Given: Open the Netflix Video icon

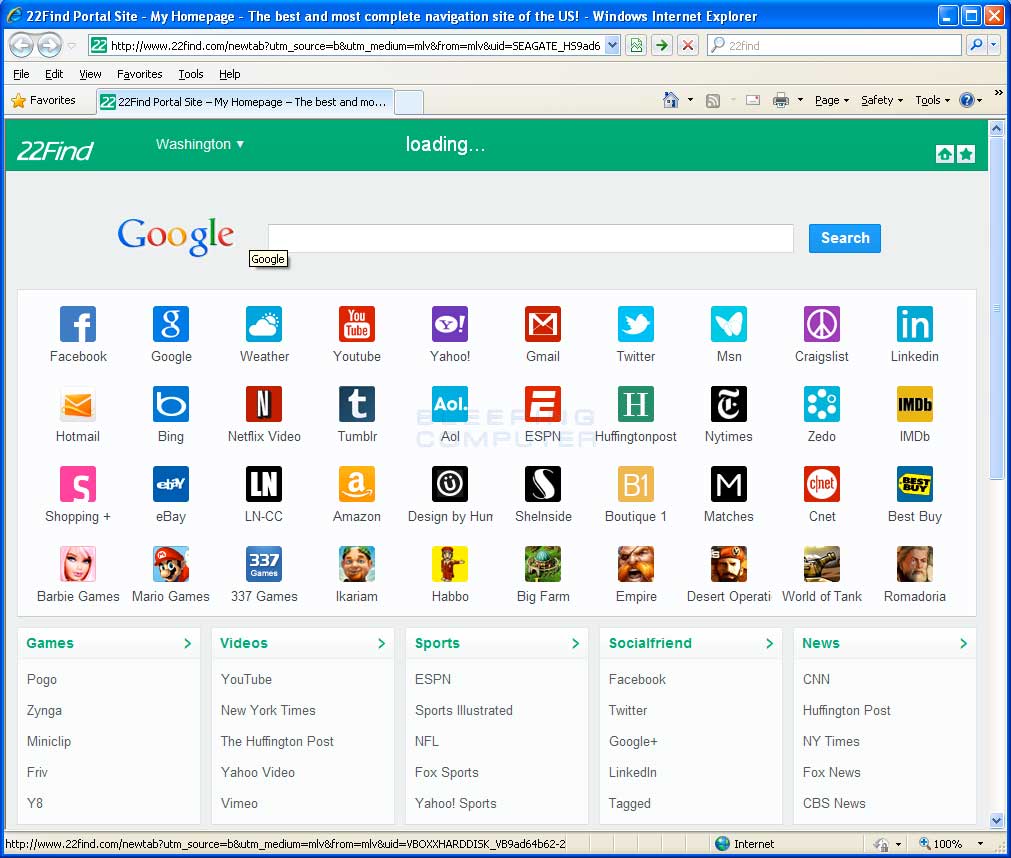Looking at the screenshot, I should pos(264,404).
